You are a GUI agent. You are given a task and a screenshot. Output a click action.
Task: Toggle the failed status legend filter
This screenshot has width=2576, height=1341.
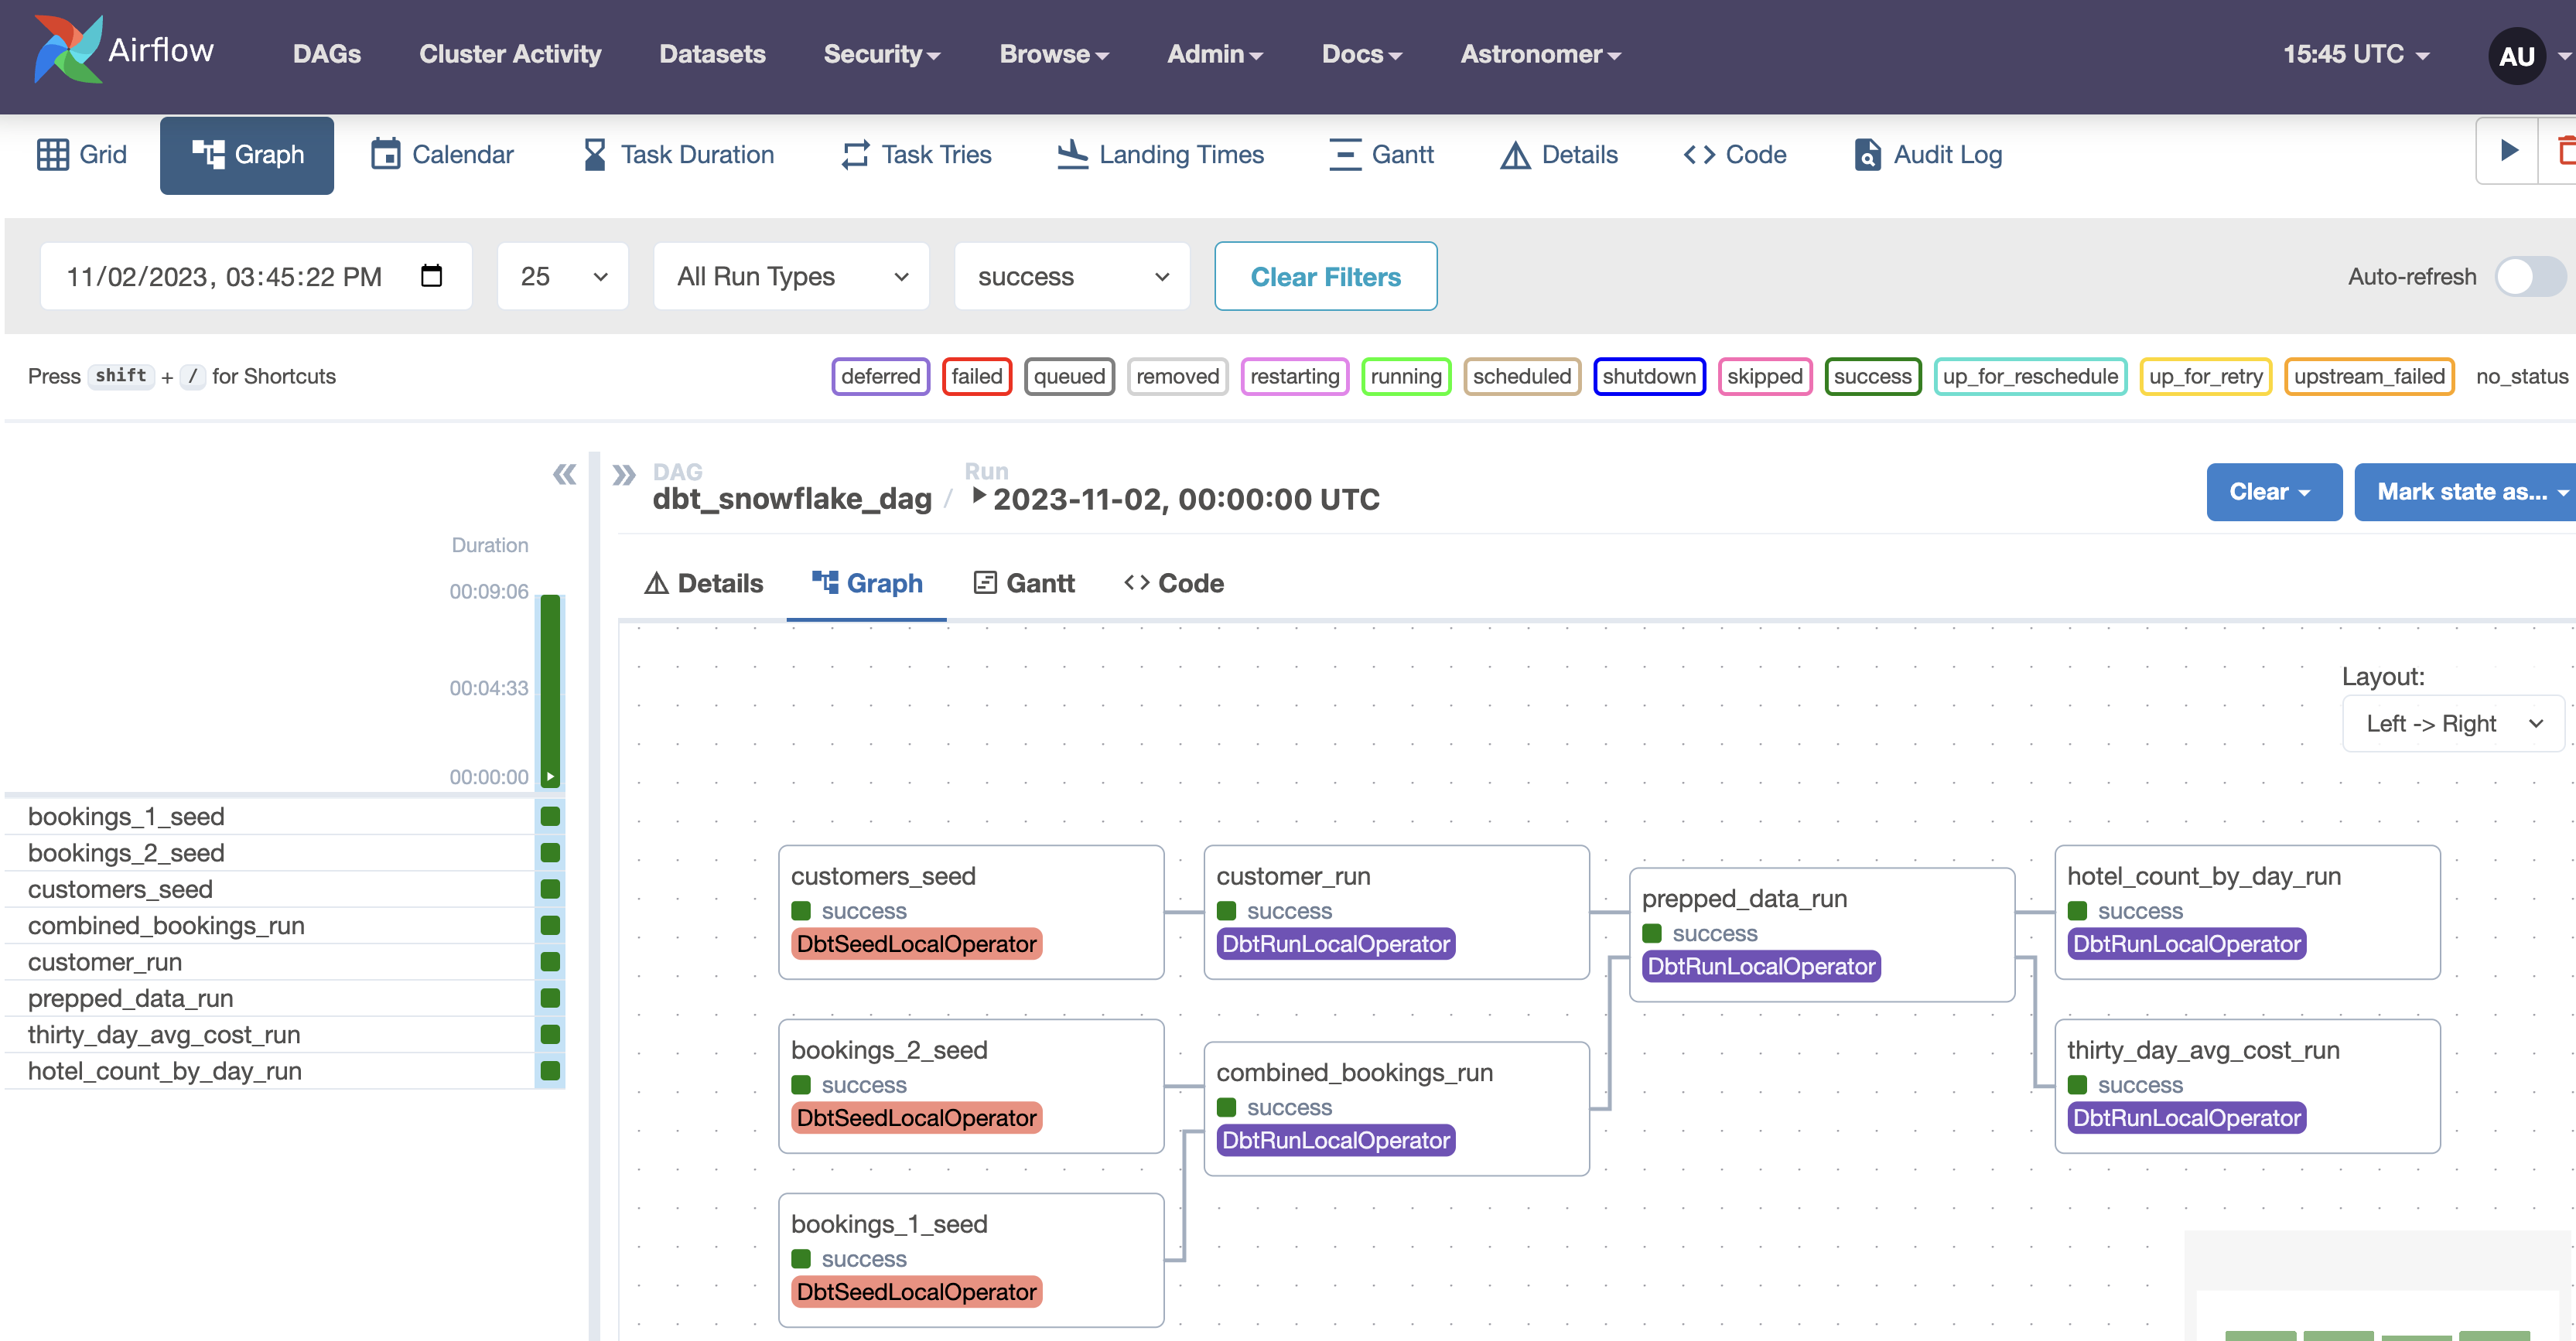point(976,377)
